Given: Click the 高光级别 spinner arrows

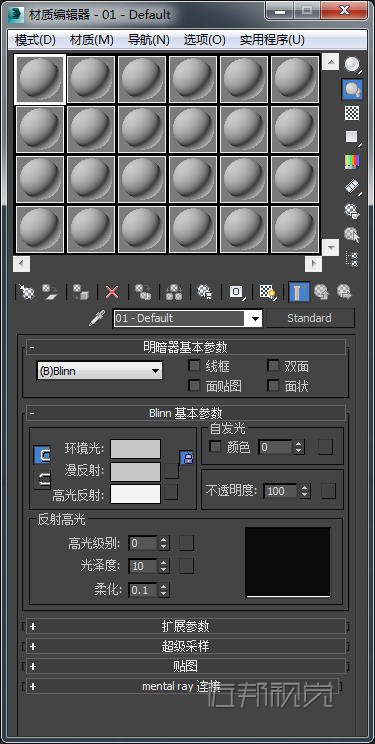Looking at the screenshot, I should pos(163,543).
